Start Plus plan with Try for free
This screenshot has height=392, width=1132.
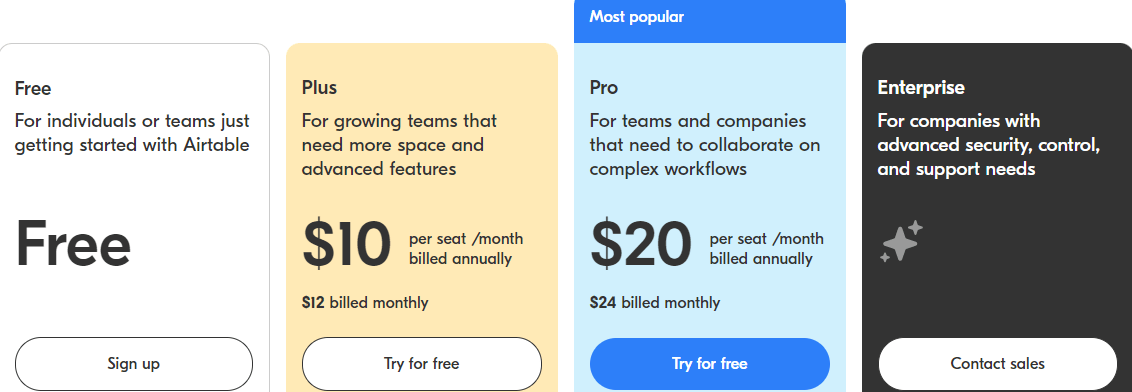(x=422, y=364)
